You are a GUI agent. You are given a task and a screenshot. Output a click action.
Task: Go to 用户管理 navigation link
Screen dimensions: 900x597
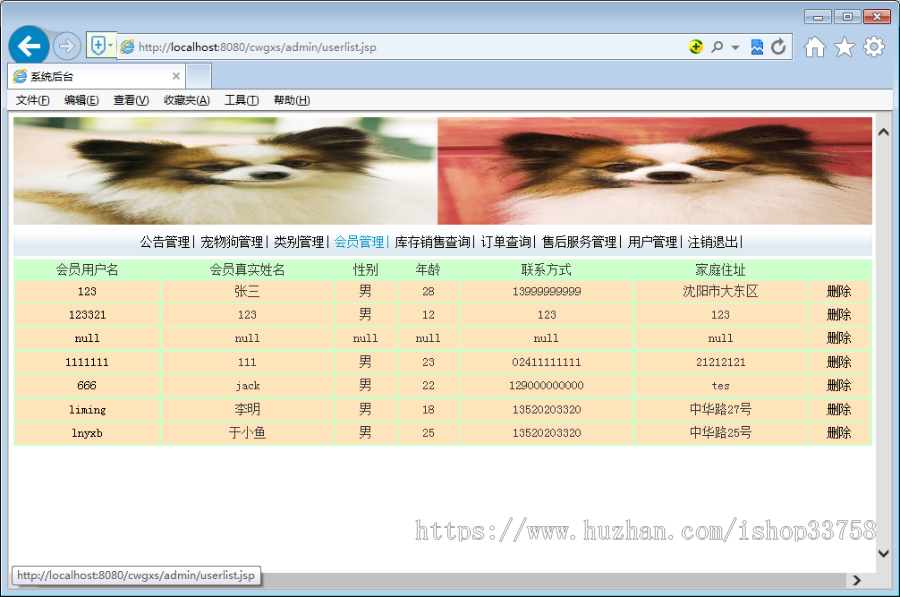pos(653,242)
